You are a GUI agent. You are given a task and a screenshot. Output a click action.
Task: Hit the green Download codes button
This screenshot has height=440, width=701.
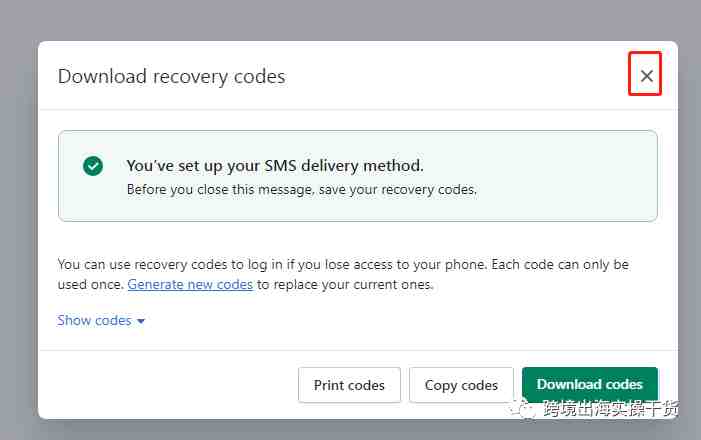[x=590, y=384]
